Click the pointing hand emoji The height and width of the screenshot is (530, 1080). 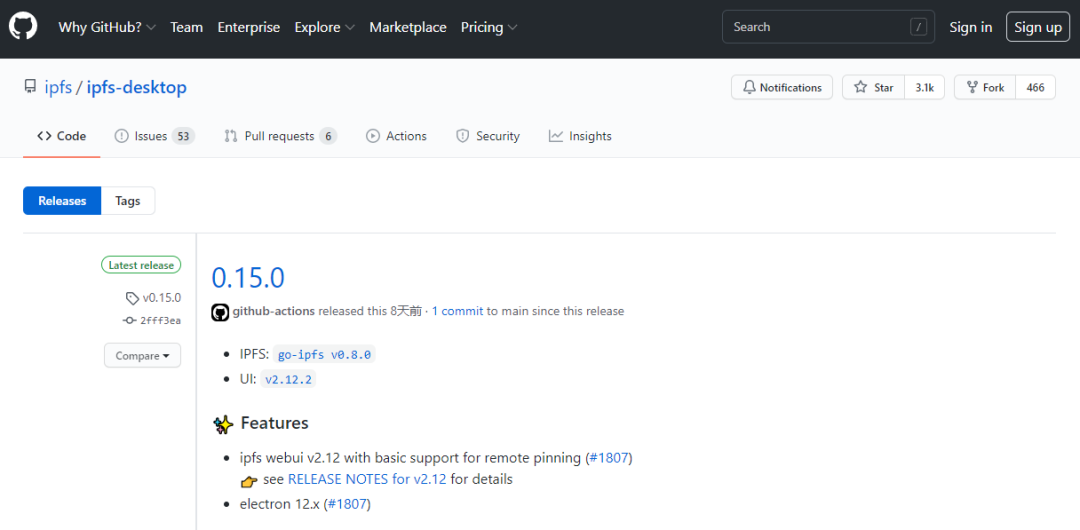tap(249, 480)
